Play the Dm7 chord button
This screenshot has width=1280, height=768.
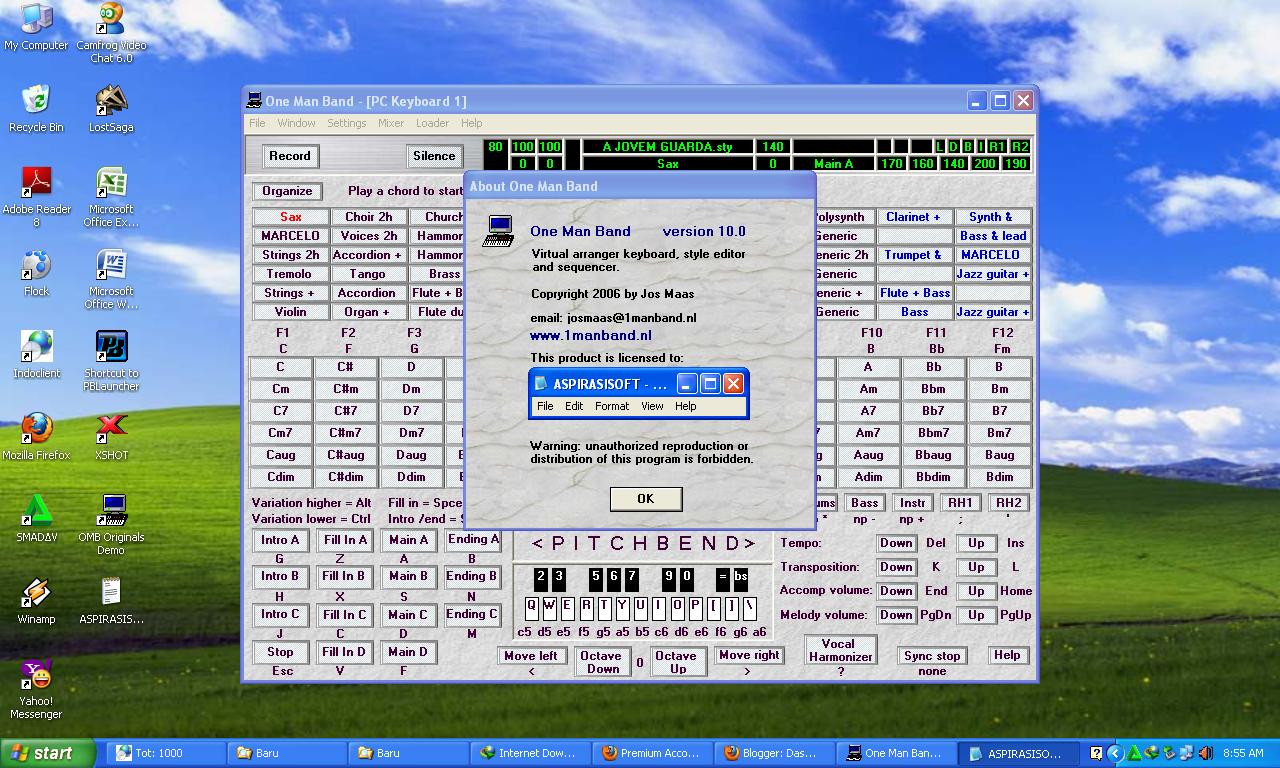click(411, 433)
